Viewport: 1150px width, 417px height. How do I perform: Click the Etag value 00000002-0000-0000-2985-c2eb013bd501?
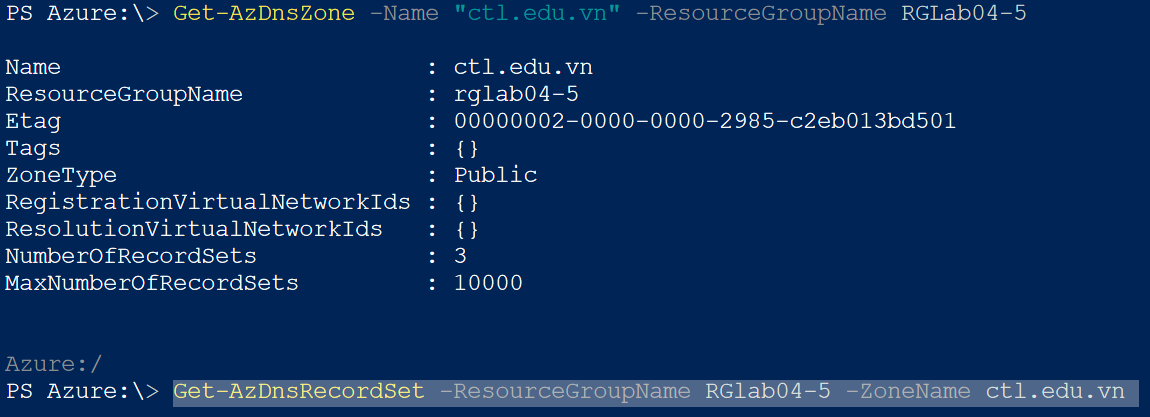point(705,122)
